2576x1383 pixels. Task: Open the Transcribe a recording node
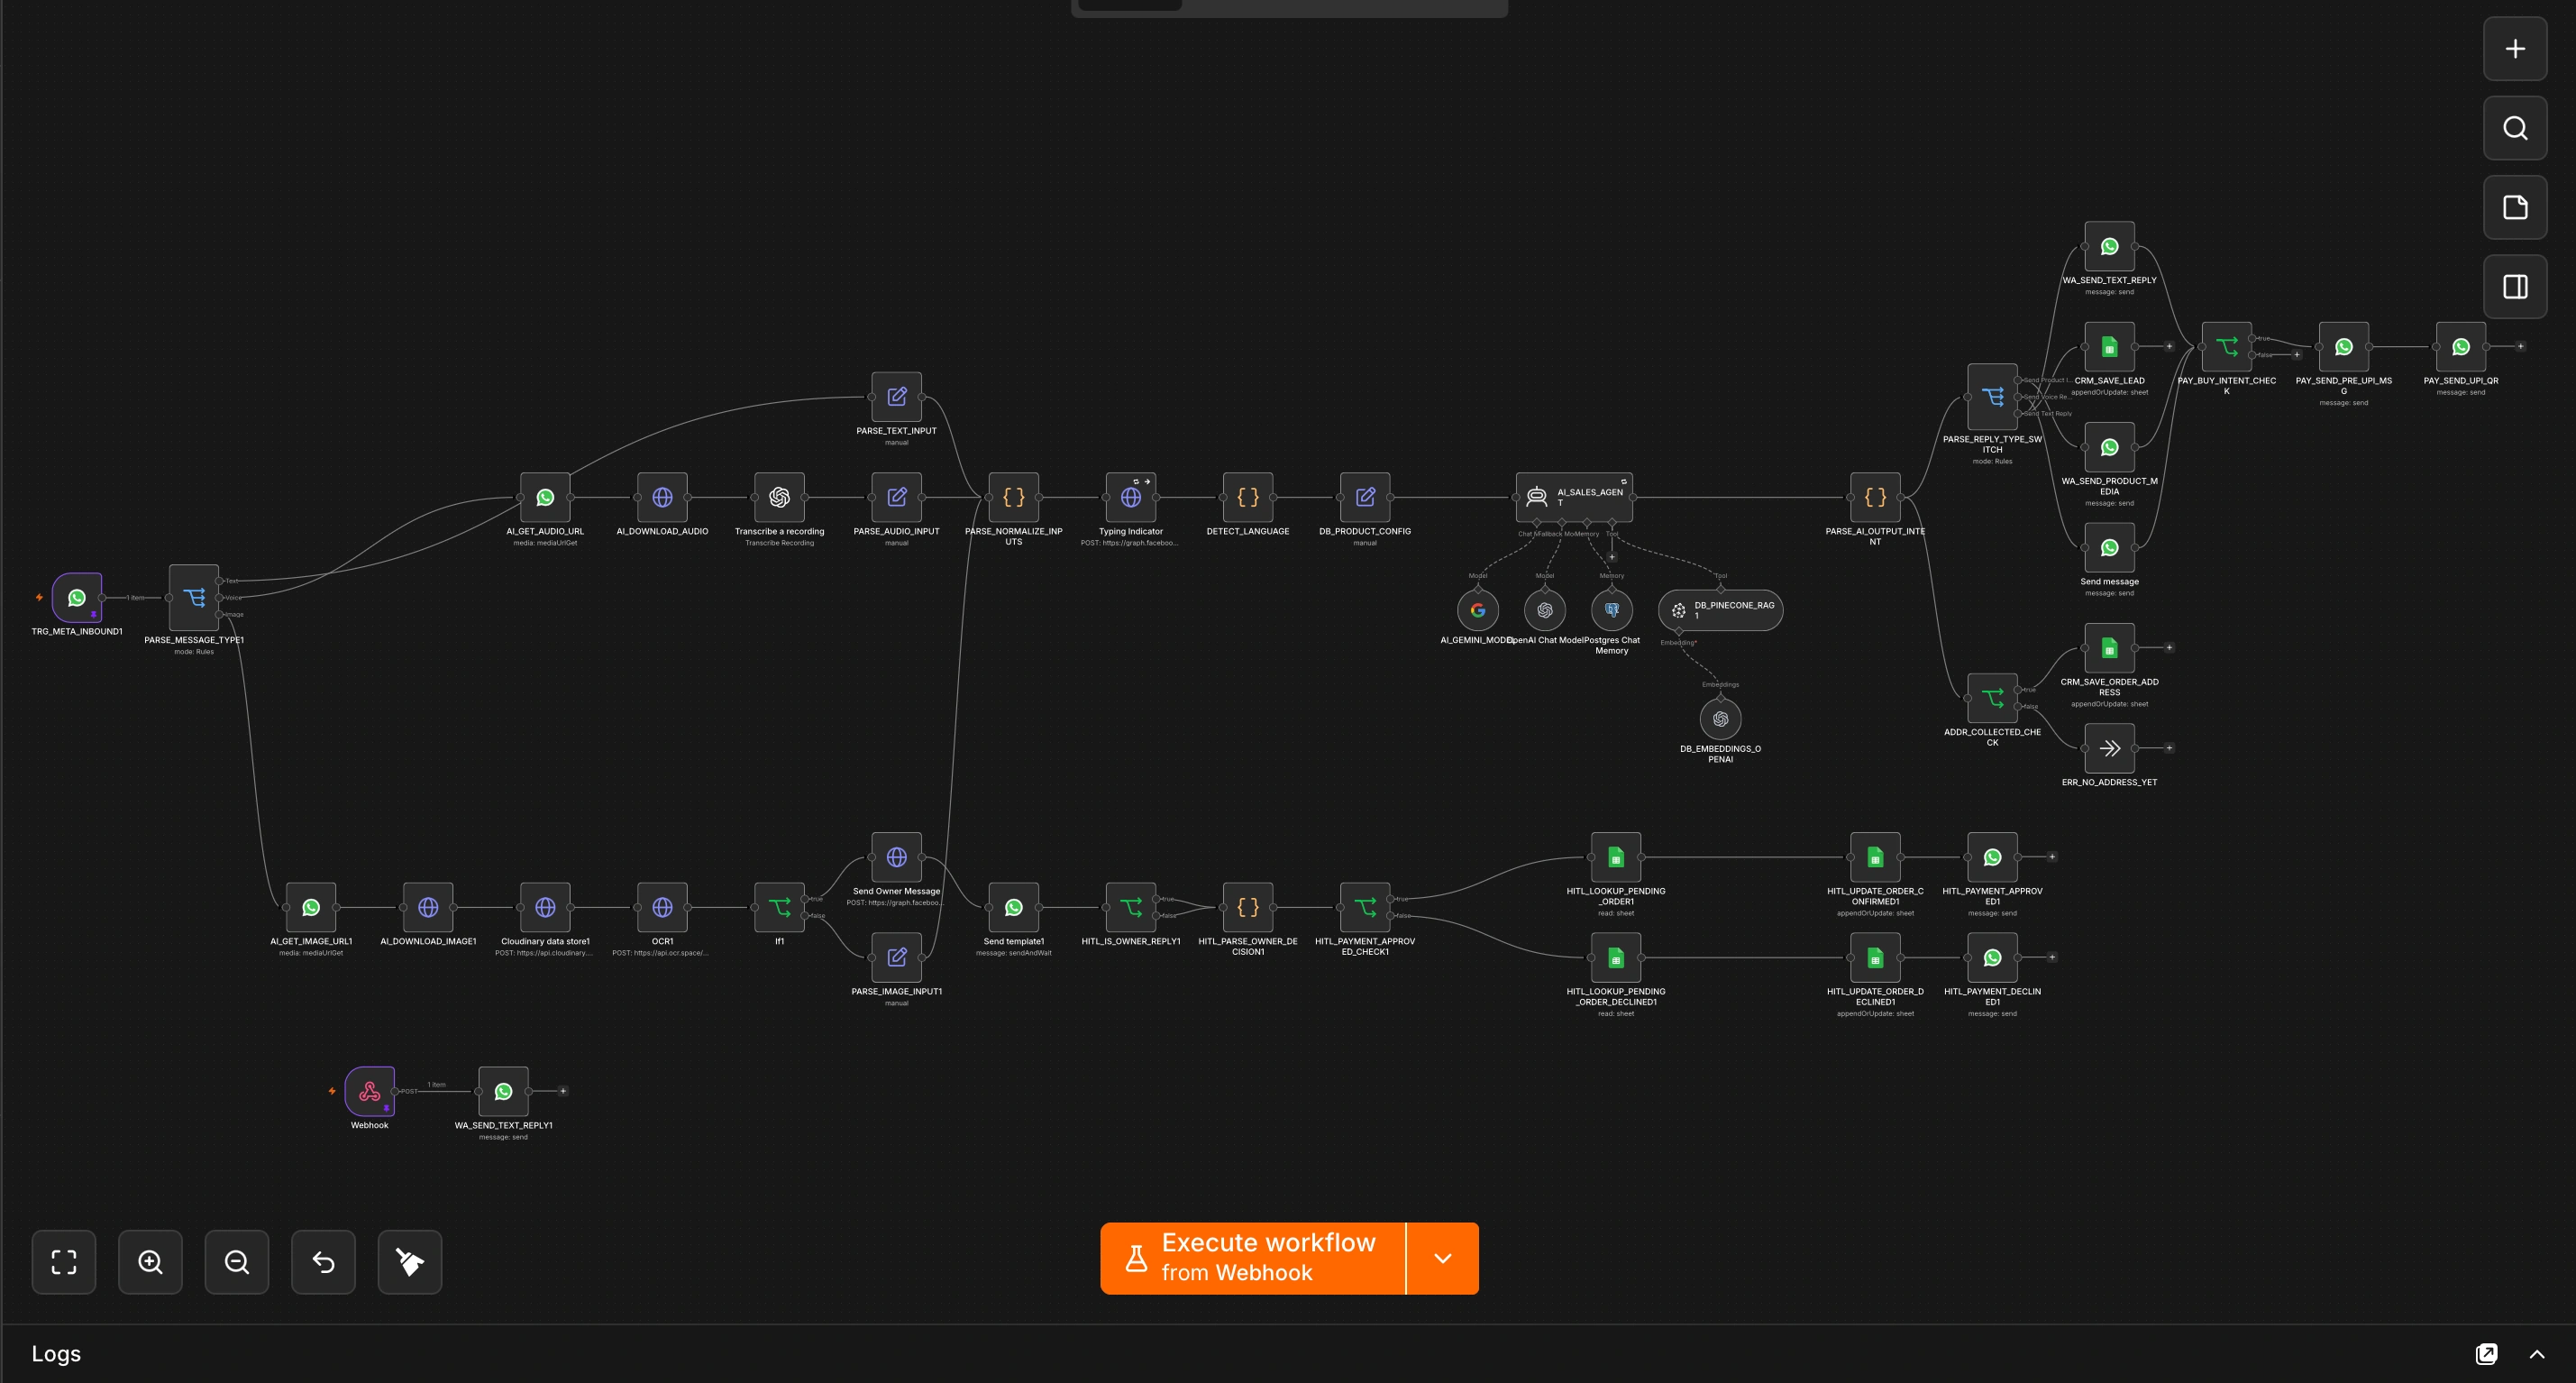pos(779,497)
